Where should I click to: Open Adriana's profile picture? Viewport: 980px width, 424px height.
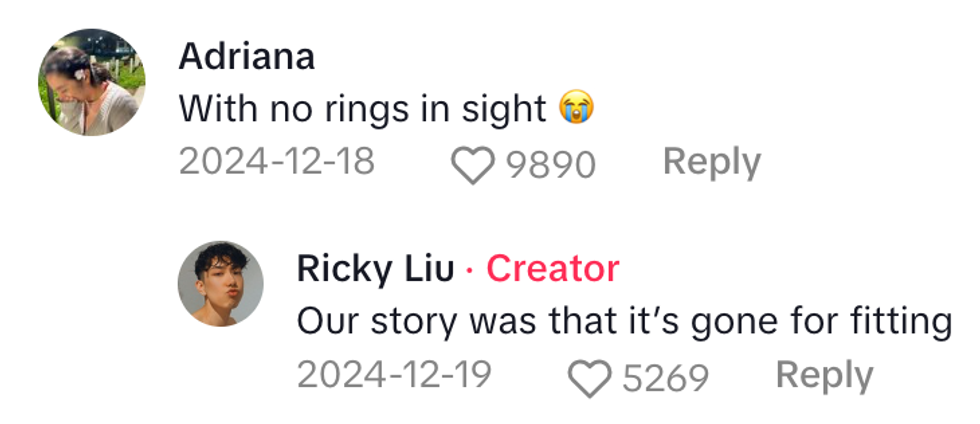point(92,83)
